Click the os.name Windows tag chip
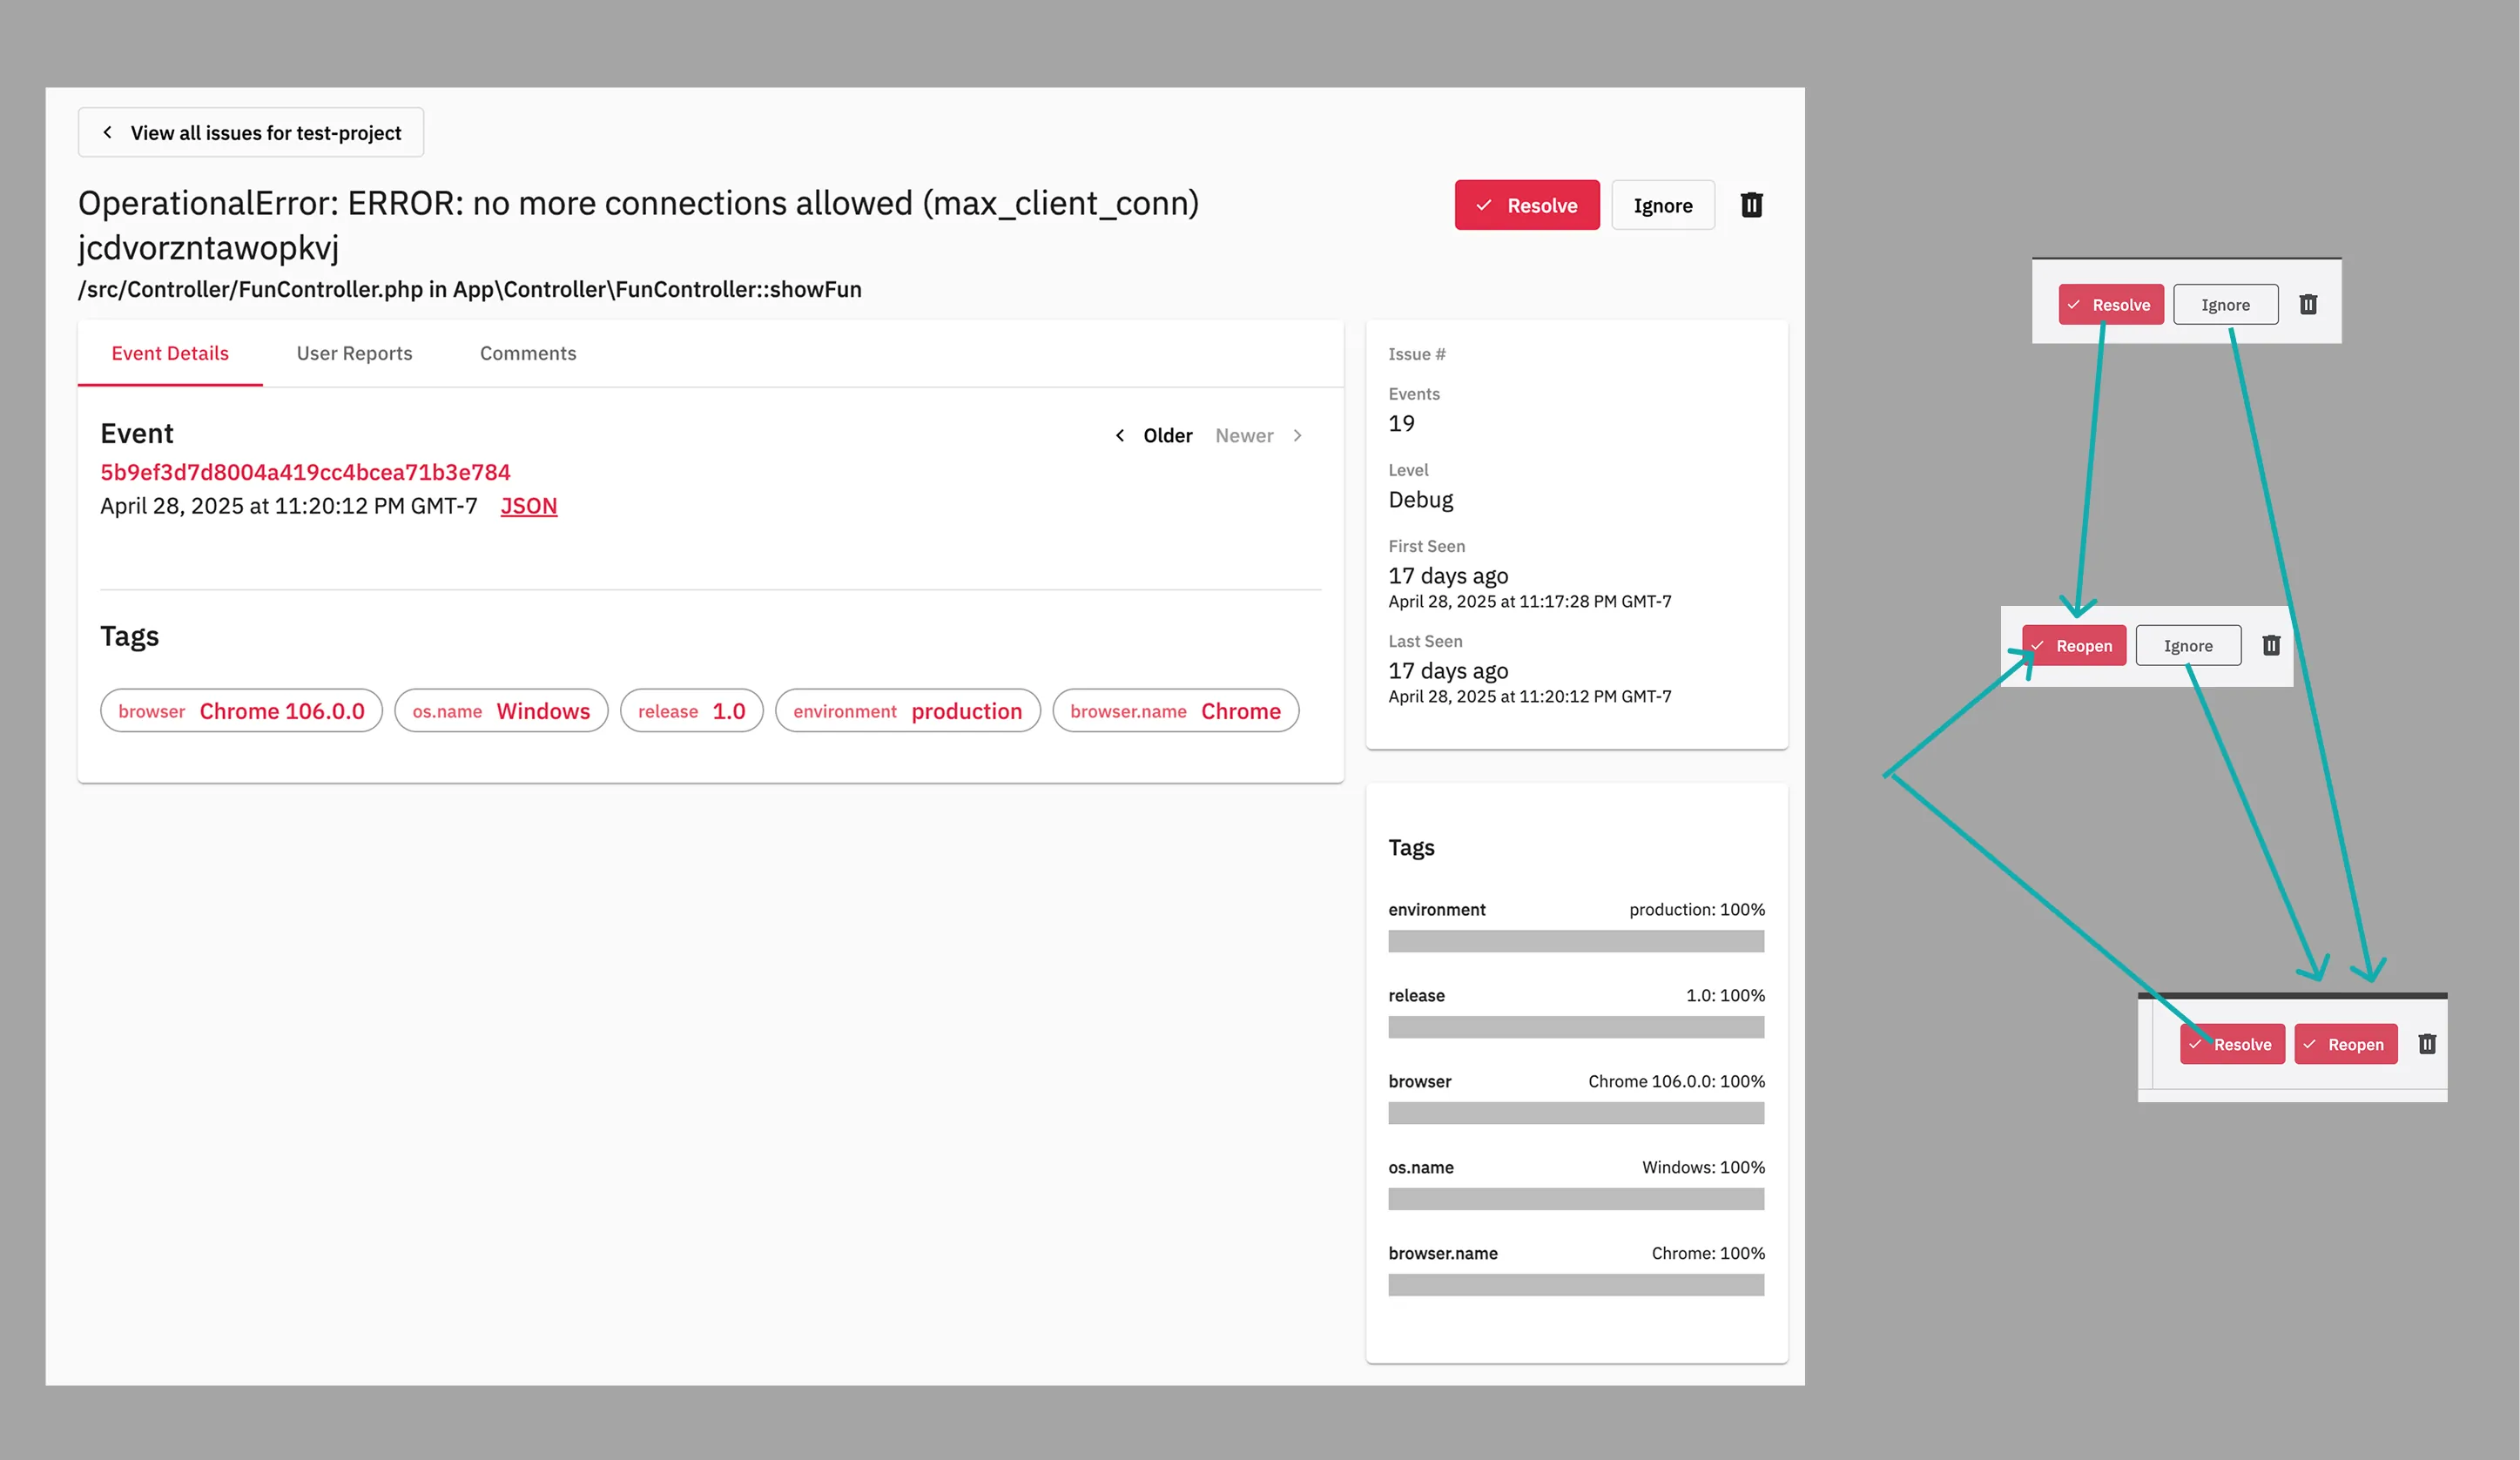 tap(501, 711)
